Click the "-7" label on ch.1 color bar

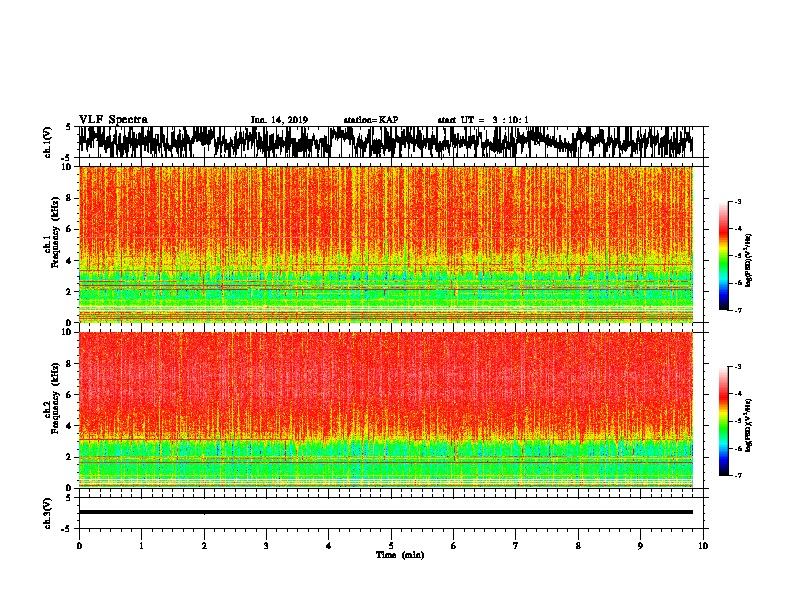737,310
